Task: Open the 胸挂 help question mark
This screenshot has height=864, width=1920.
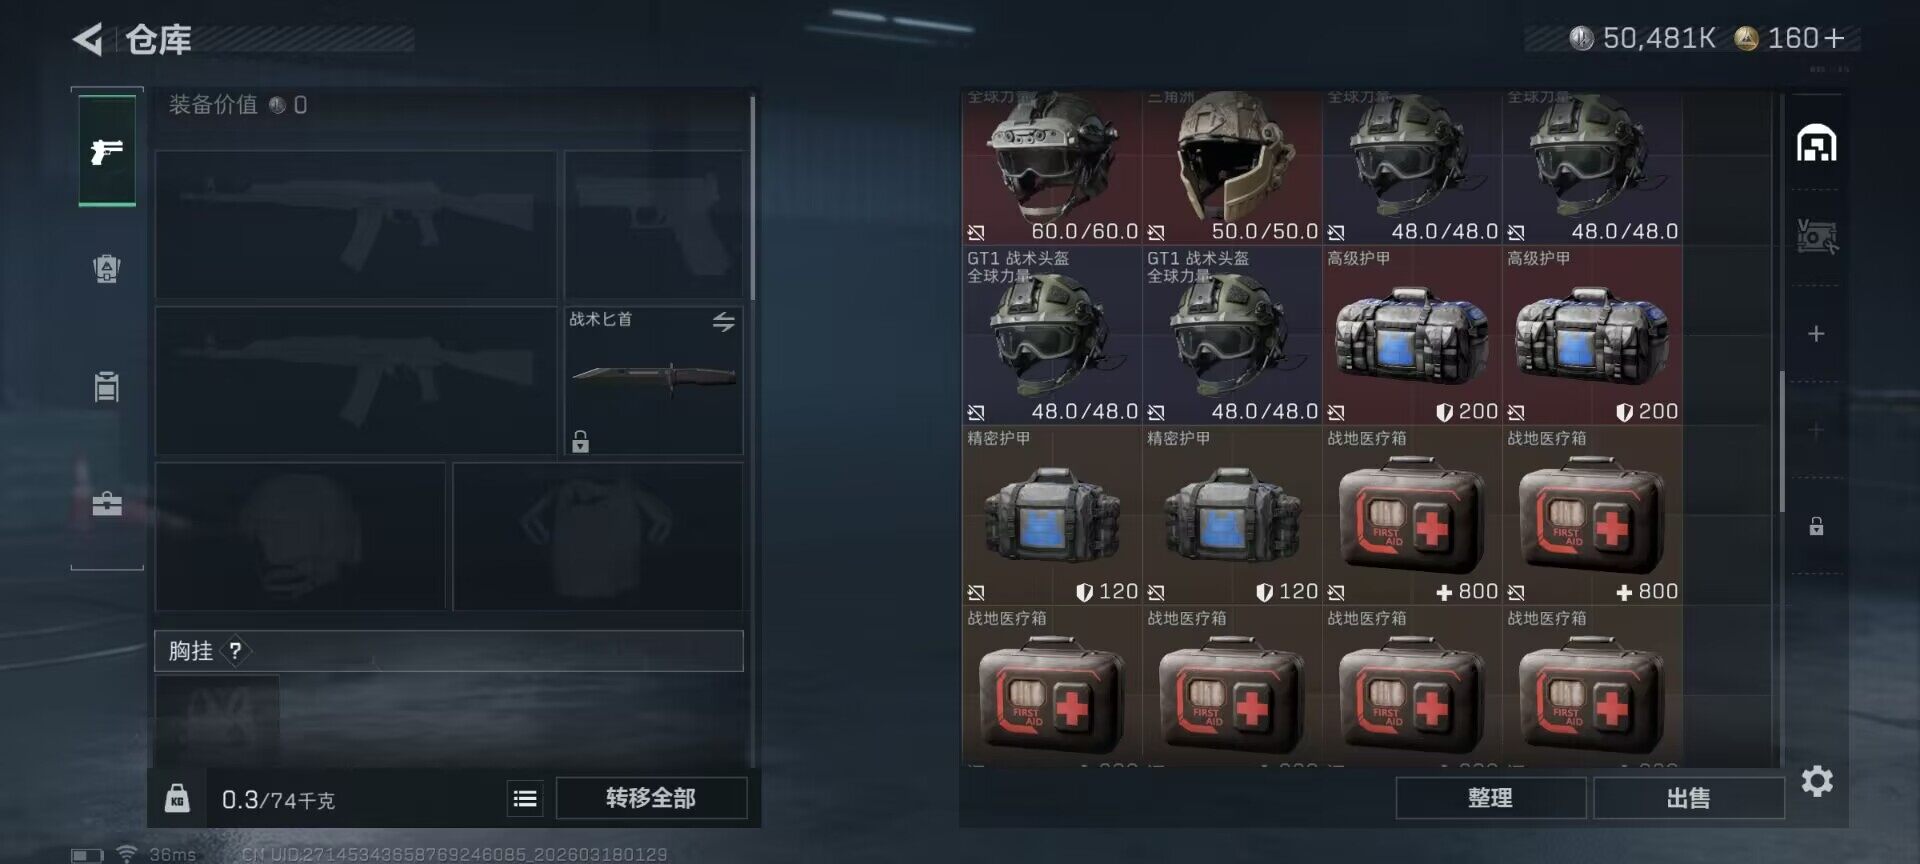Action: pos(235,651)
